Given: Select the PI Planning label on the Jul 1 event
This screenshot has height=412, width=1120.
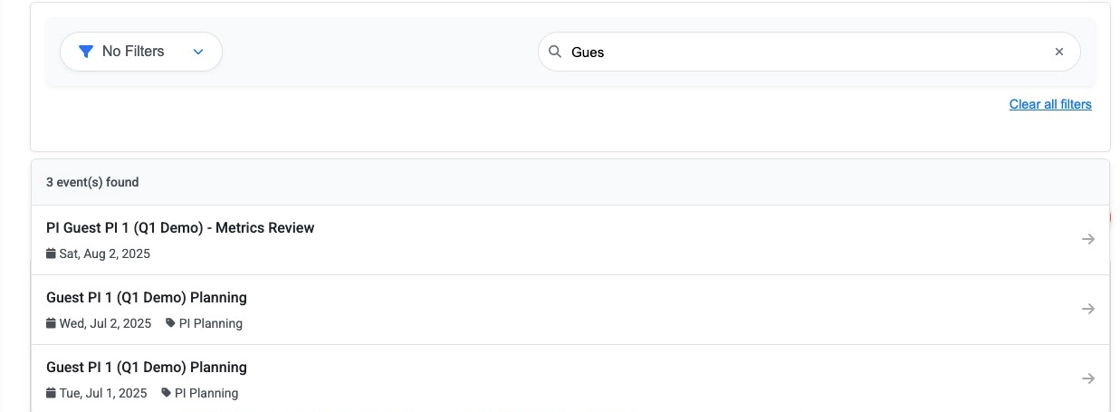Looking at the screenshot, I should click(x=206, y=393).
